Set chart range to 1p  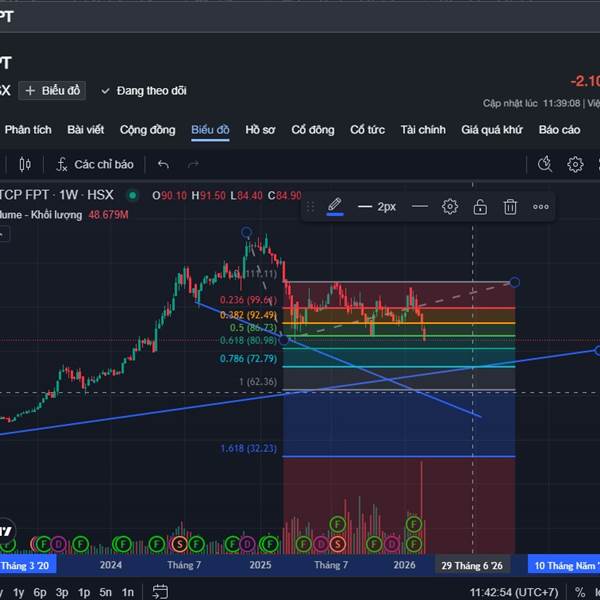pyautogui.click(x=84, y=592)
